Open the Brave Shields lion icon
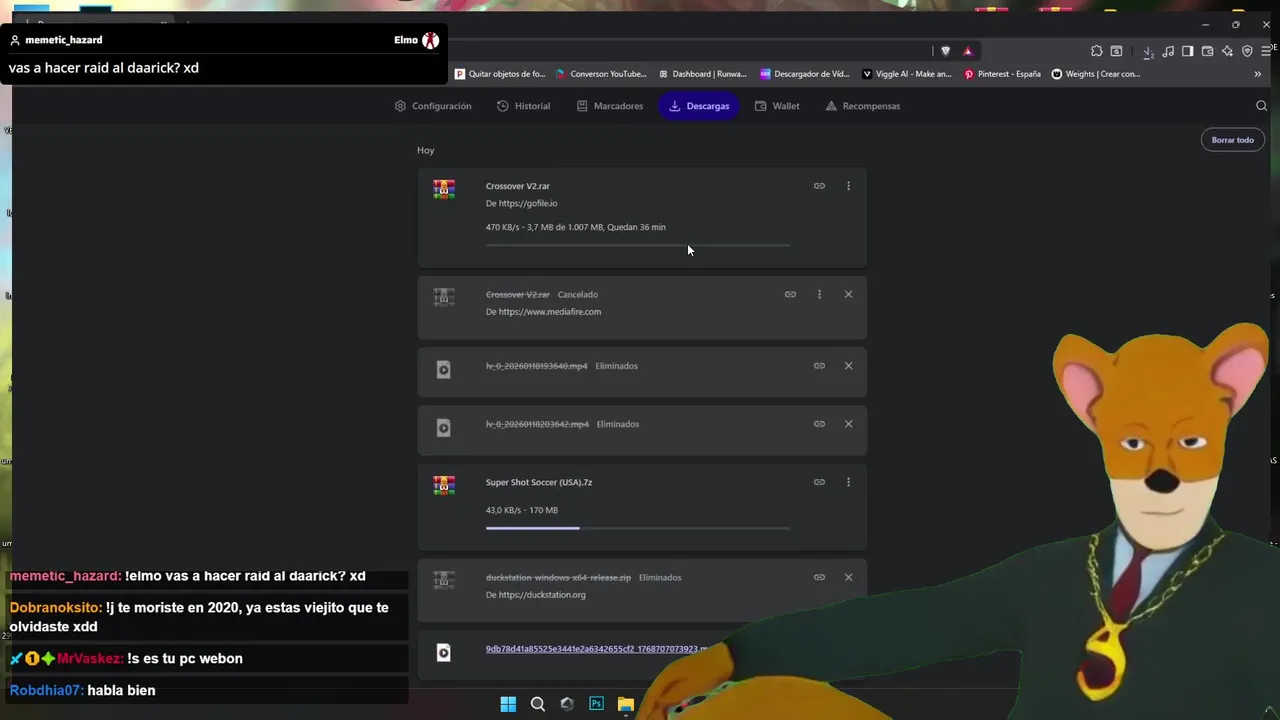The height and width of the screenshot is (720, 1280). pos(945,51)
